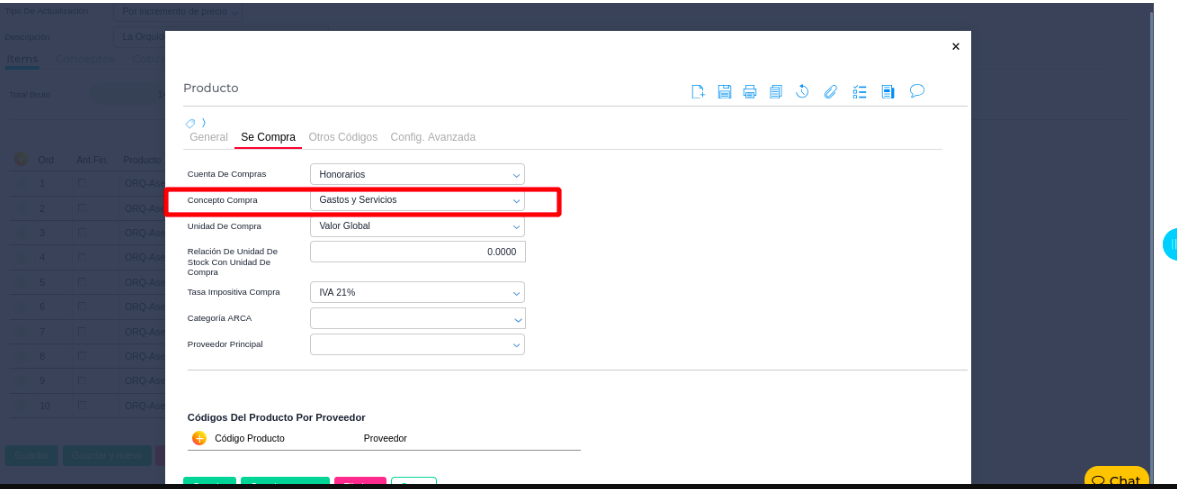Open the Proveedor Principal dropdown
Image resolution: width=1177 pixels, height=489 pixels.
417,344
